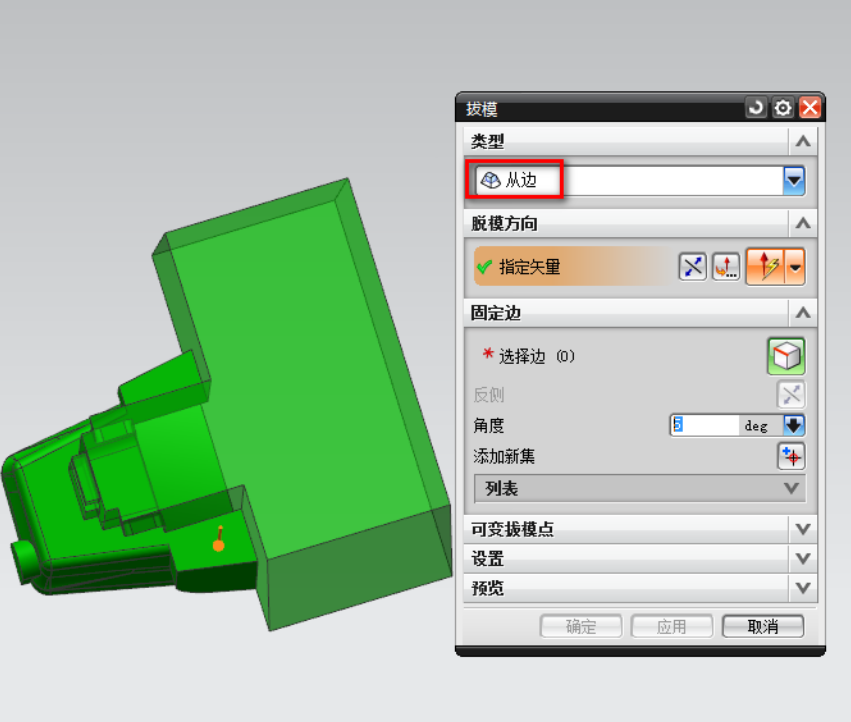Click the 角度 value input field
Image resolution: width=851 pixels, height=722 pixels.
[x=704, y=425]
